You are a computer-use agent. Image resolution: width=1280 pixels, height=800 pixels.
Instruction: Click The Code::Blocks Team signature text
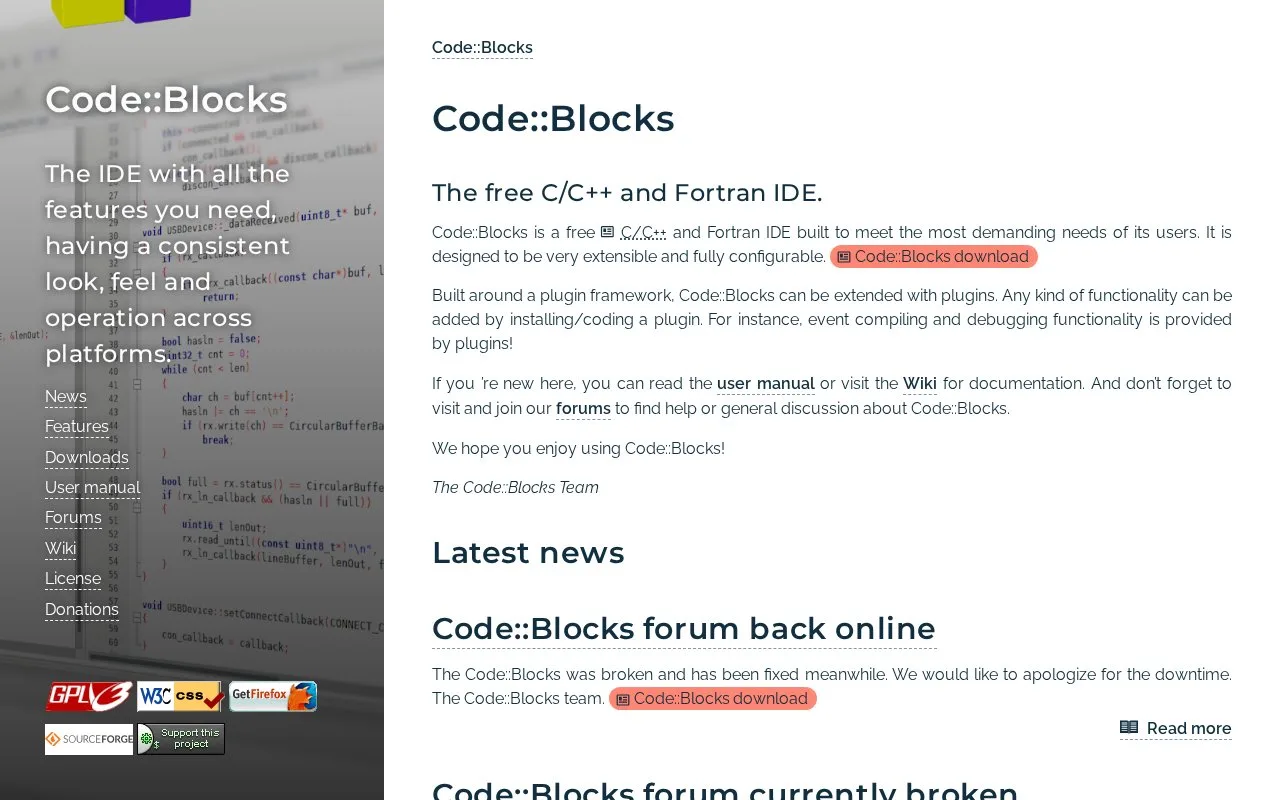[515, 487]
